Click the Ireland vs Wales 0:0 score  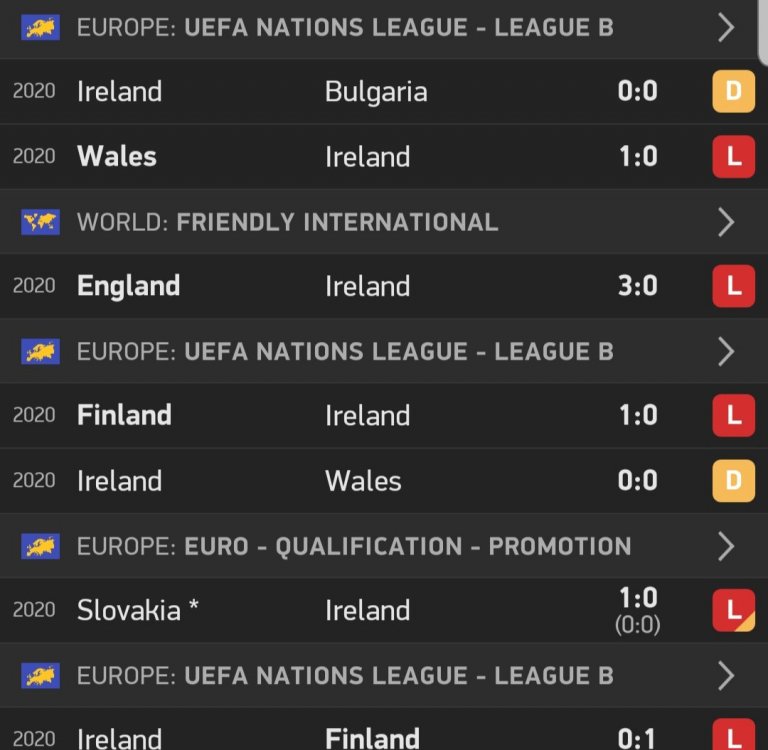pos(638,481)
